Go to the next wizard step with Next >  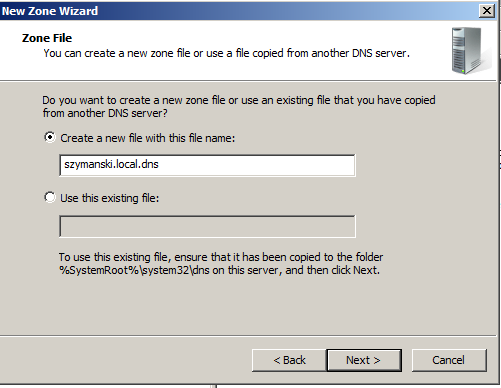pyautogui.click(x=364, y=360)
